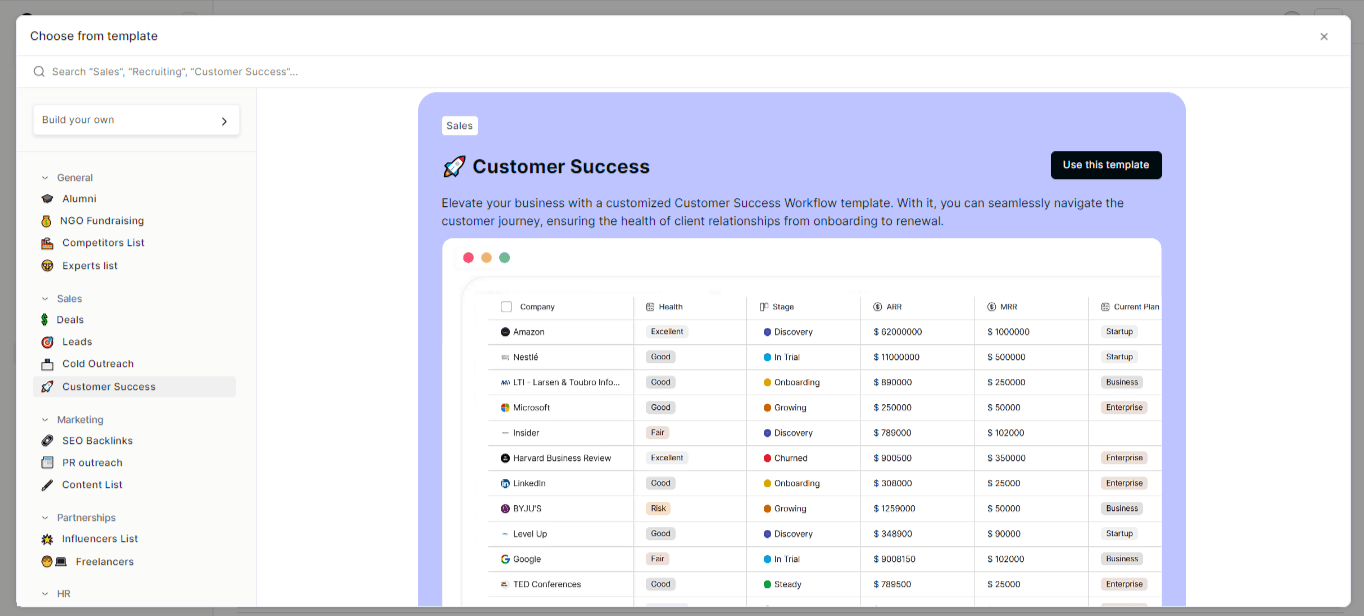Select the fireworks icon beside Influencers List
Screen dimensions: 1364x616
(47, 538)
